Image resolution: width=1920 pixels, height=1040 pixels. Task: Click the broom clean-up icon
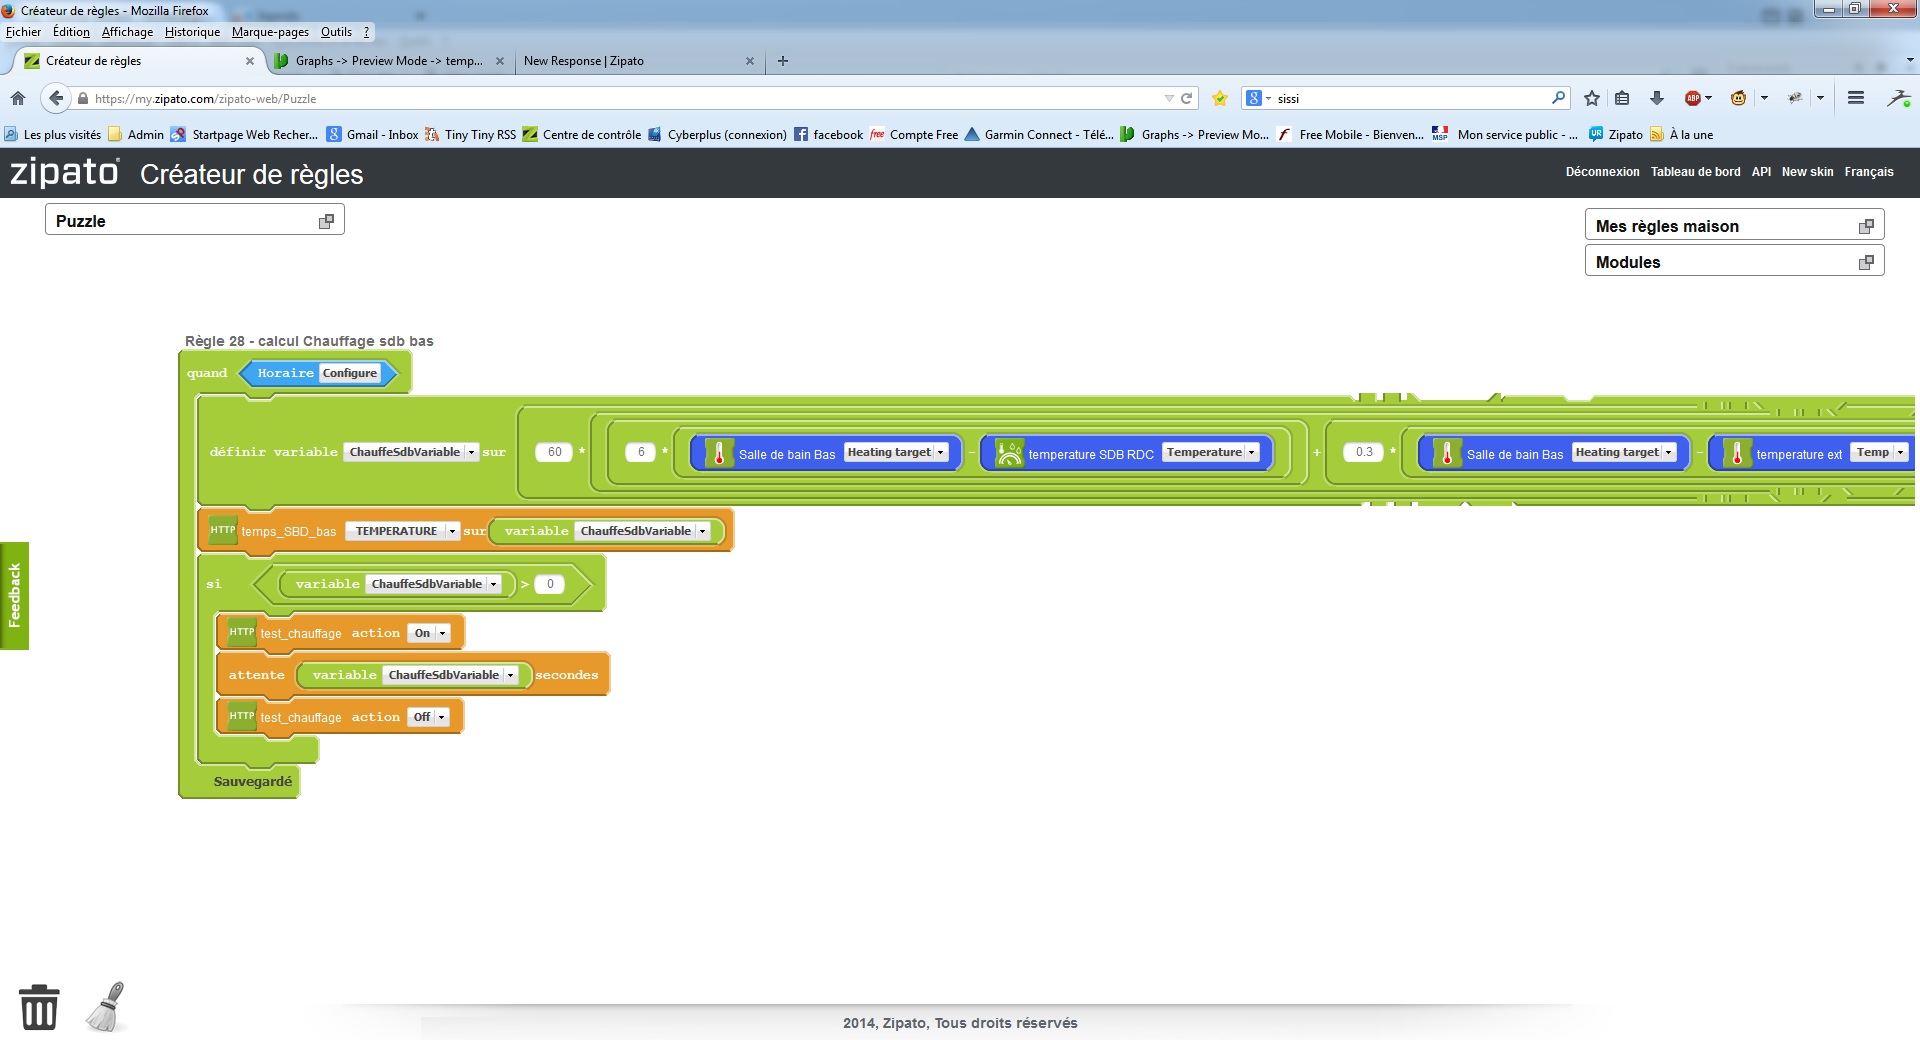(106, 1006)
